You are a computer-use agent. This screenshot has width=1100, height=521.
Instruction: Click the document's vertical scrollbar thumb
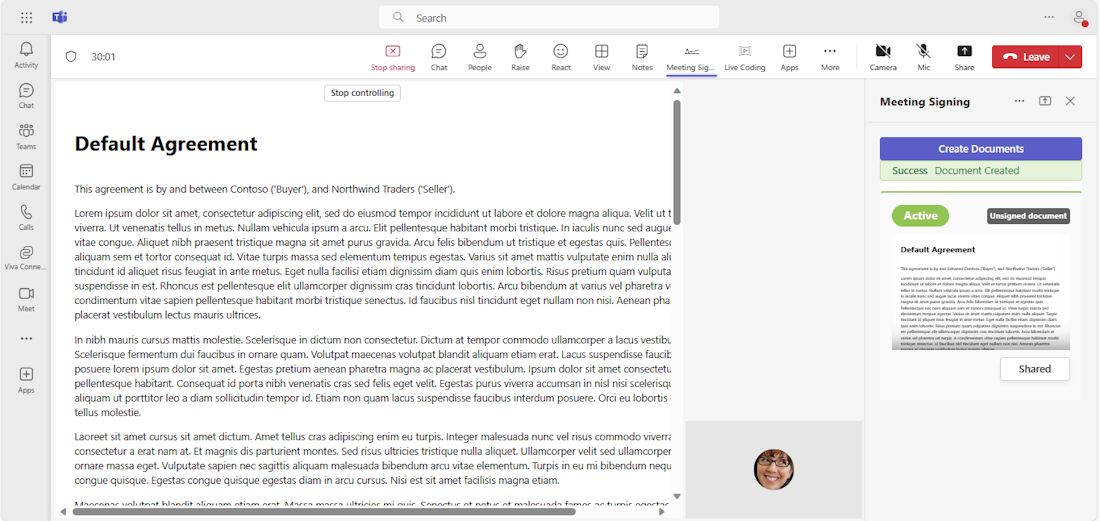point(677,163)
